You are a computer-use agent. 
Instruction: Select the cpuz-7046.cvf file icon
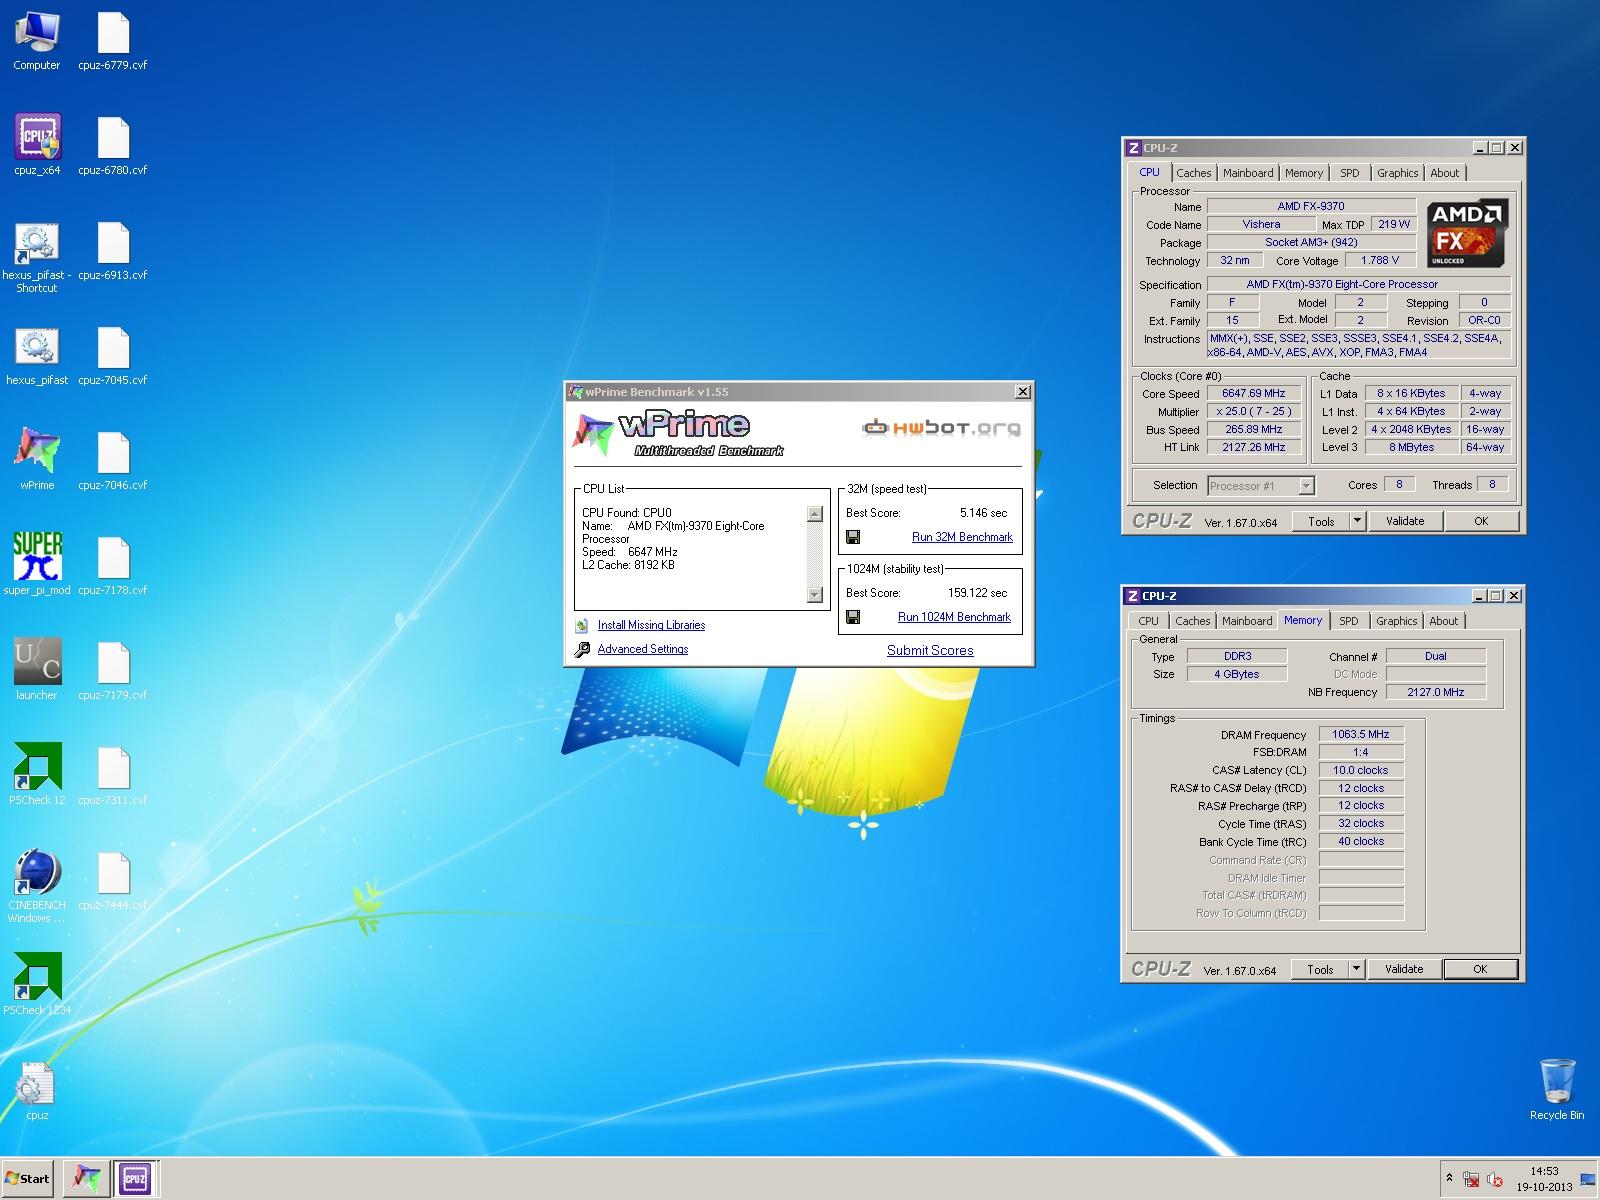(x=113, y=461)
